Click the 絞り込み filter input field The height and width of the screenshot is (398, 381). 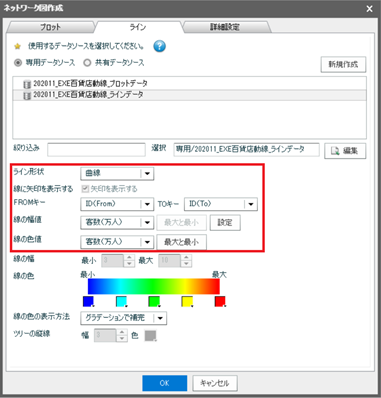coord(96,150)
